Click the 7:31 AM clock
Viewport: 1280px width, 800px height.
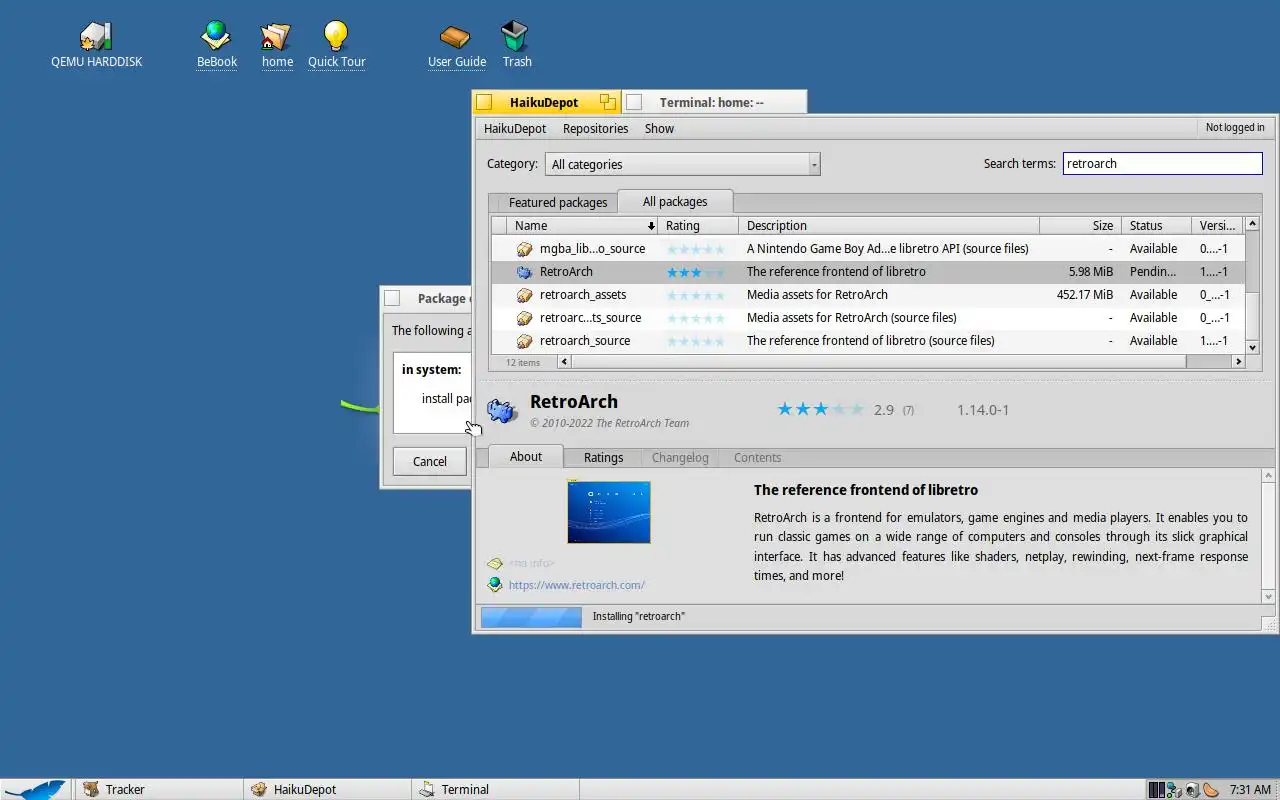(1250, 790)
